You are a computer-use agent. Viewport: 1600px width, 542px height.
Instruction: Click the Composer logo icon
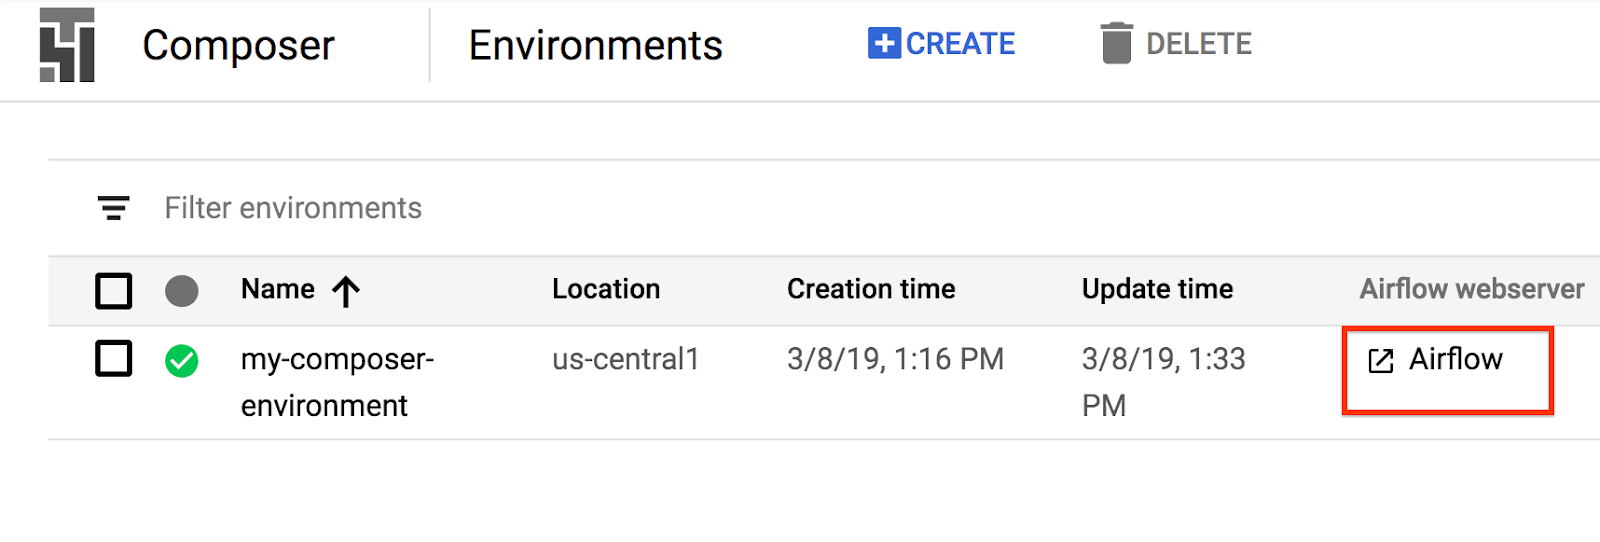point(67,46)
